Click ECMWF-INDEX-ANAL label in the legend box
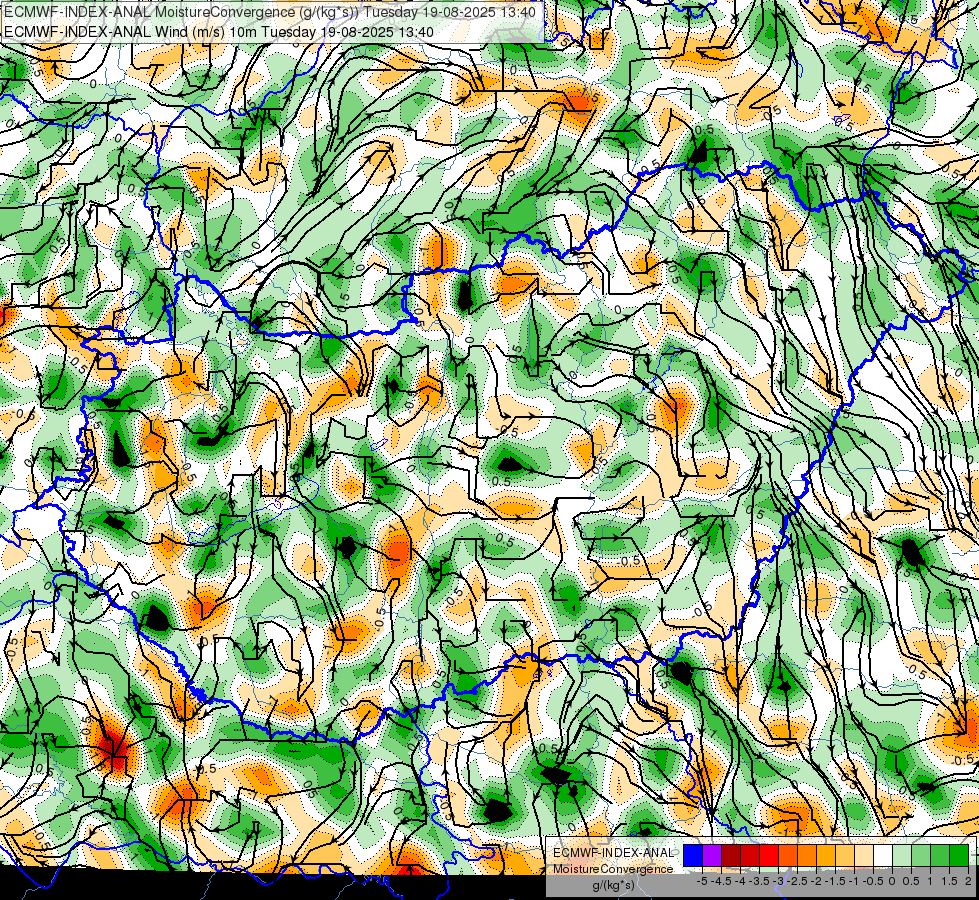979x900 pixels. click(613, 853)
